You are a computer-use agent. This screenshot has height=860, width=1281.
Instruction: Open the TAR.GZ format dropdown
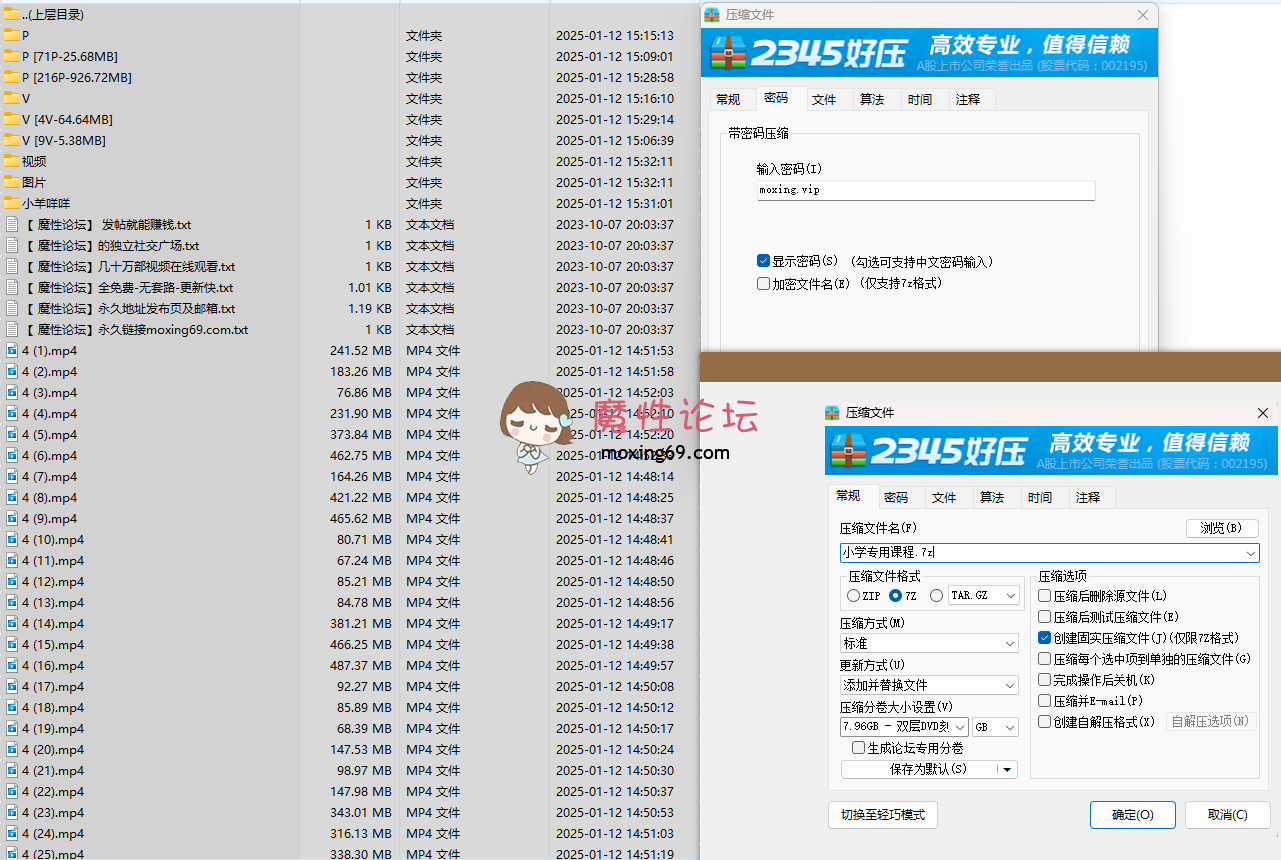tap(983, 596)
